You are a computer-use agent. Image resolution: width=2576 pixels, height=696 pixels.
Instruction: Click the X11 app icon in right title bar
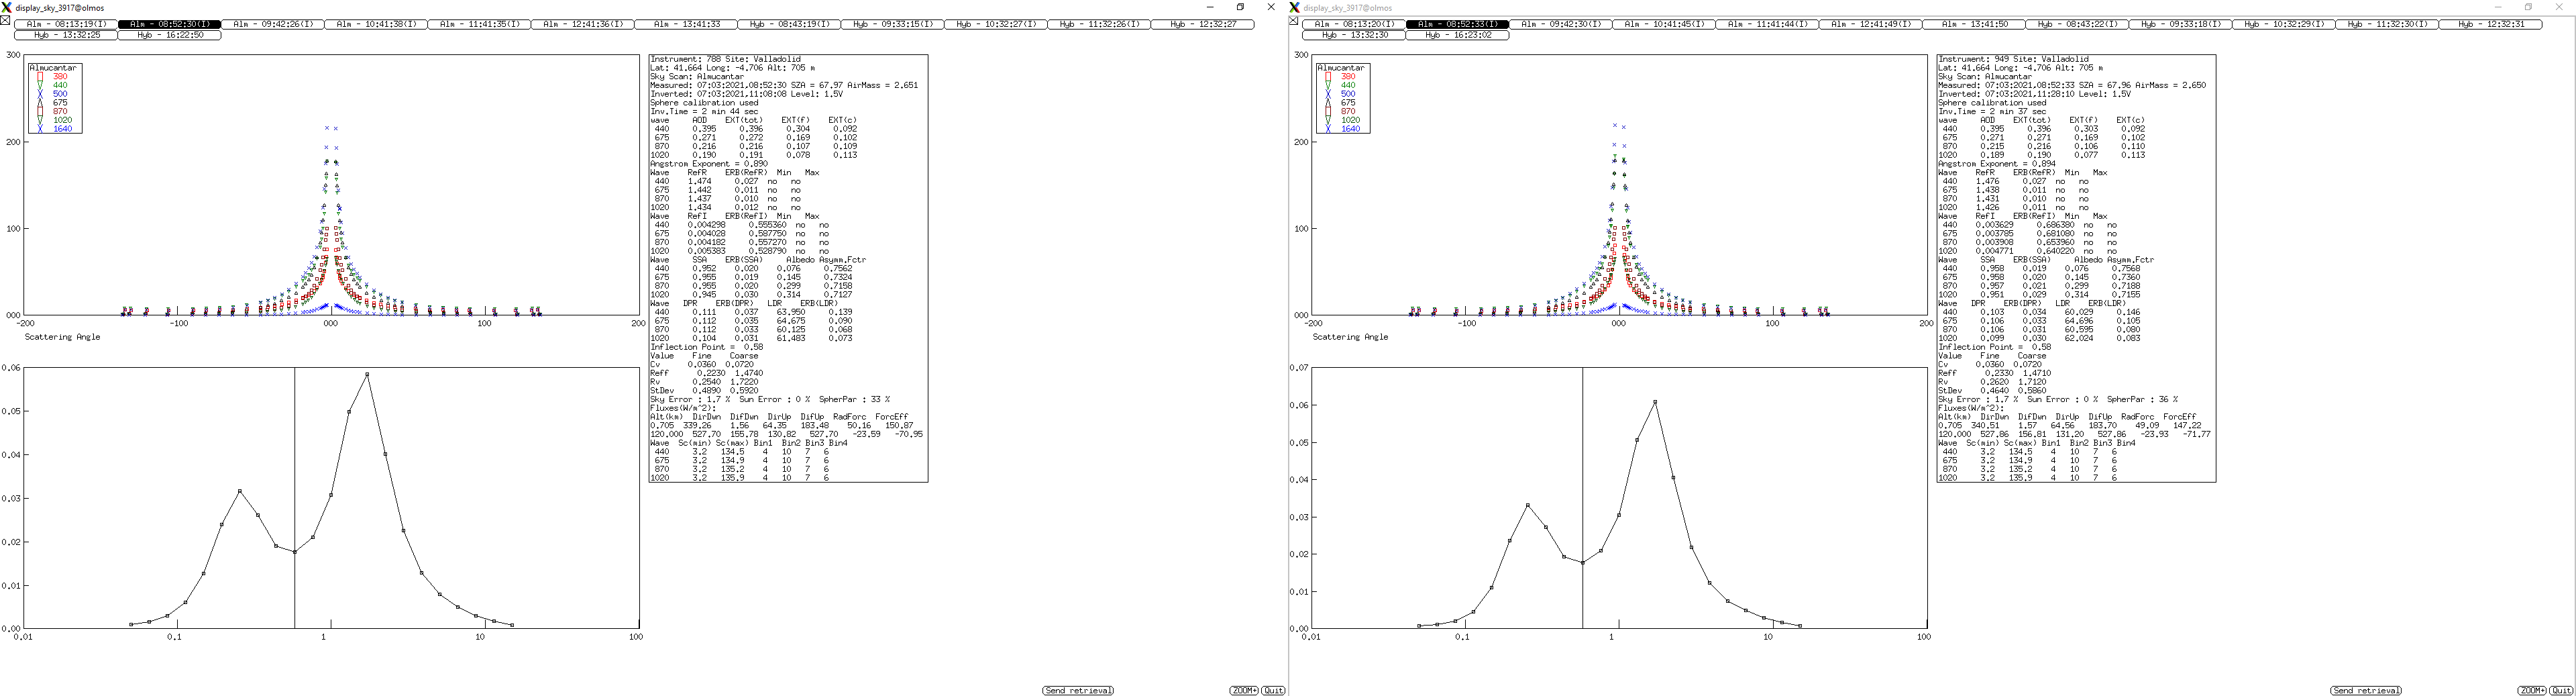1295,7
